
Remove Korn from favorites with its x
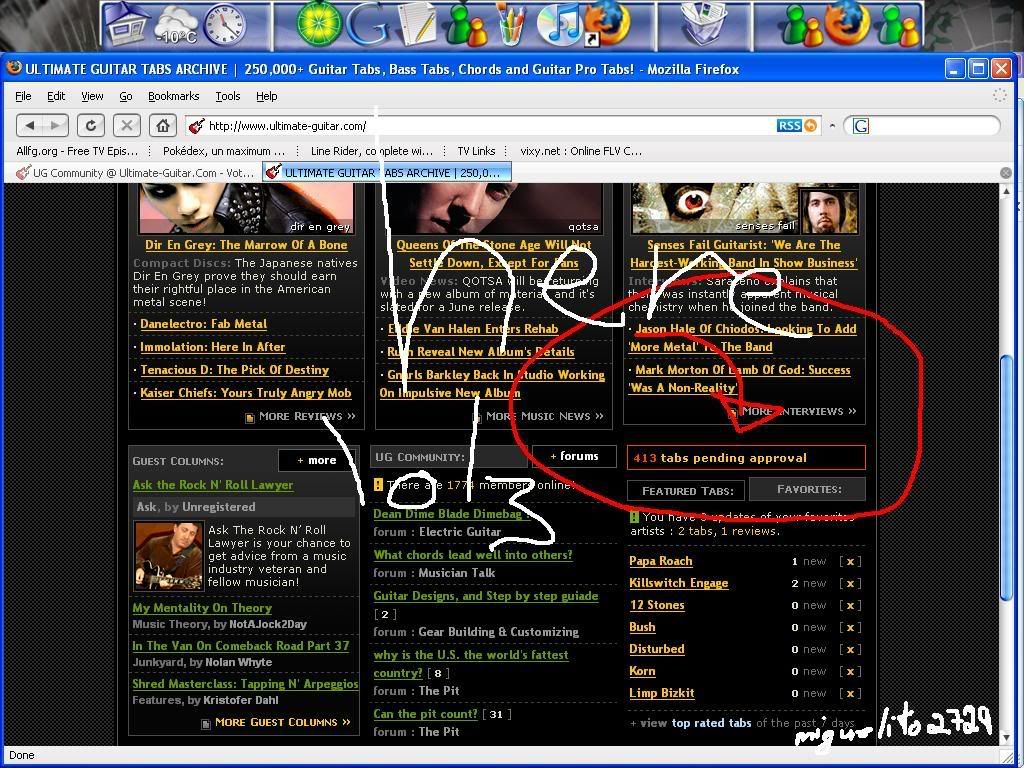click(x=850, y=671)
